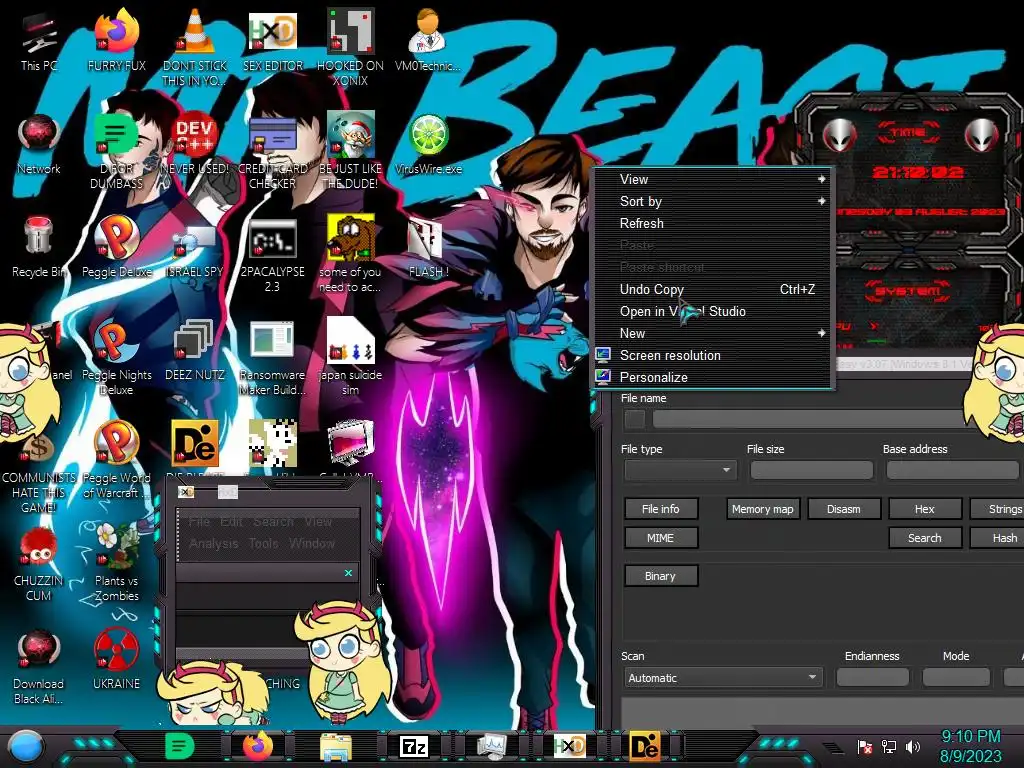The height and width of the screenshot is (768, 1024).
Task: Open the View submenu in context menu
Action: point(714,179)
